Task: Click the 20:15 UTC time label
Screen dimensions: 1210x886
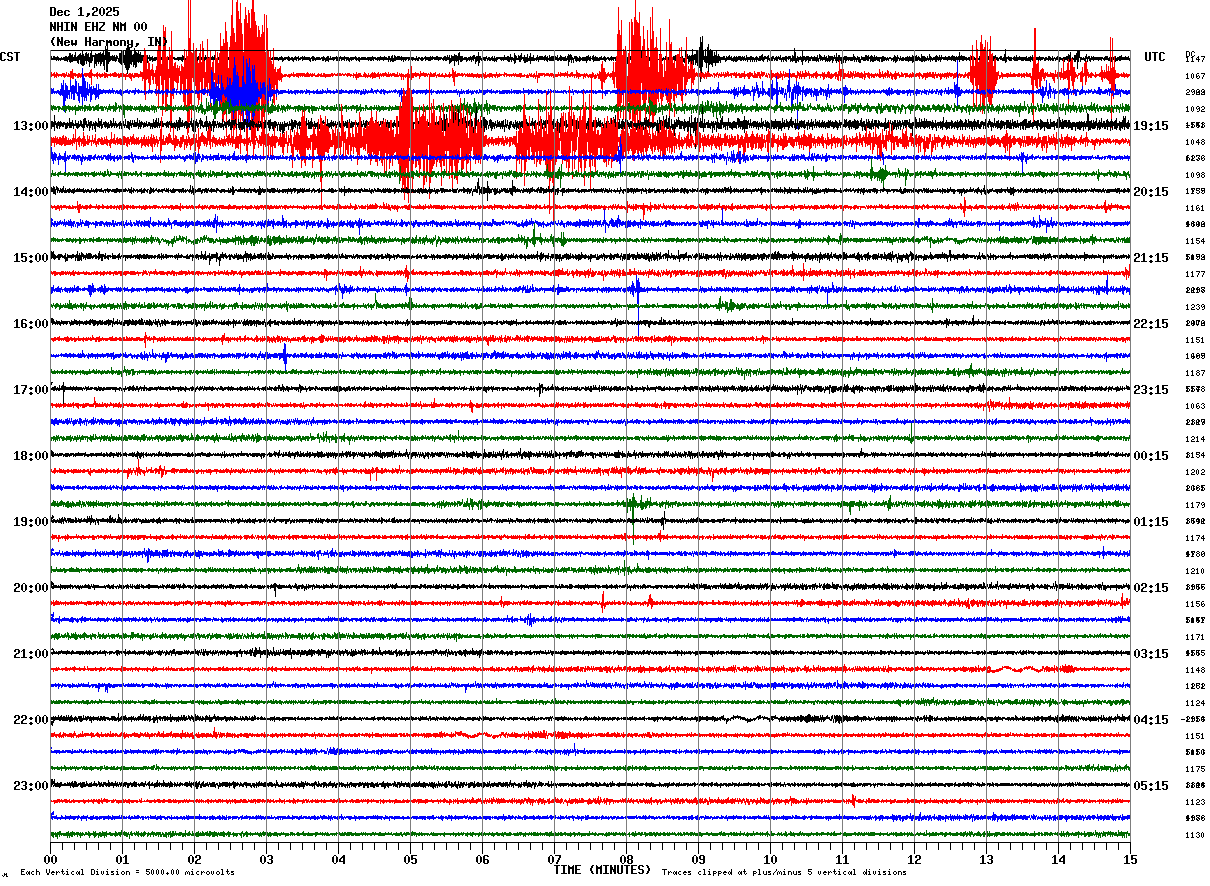Action: click(x=1151, y=191)
